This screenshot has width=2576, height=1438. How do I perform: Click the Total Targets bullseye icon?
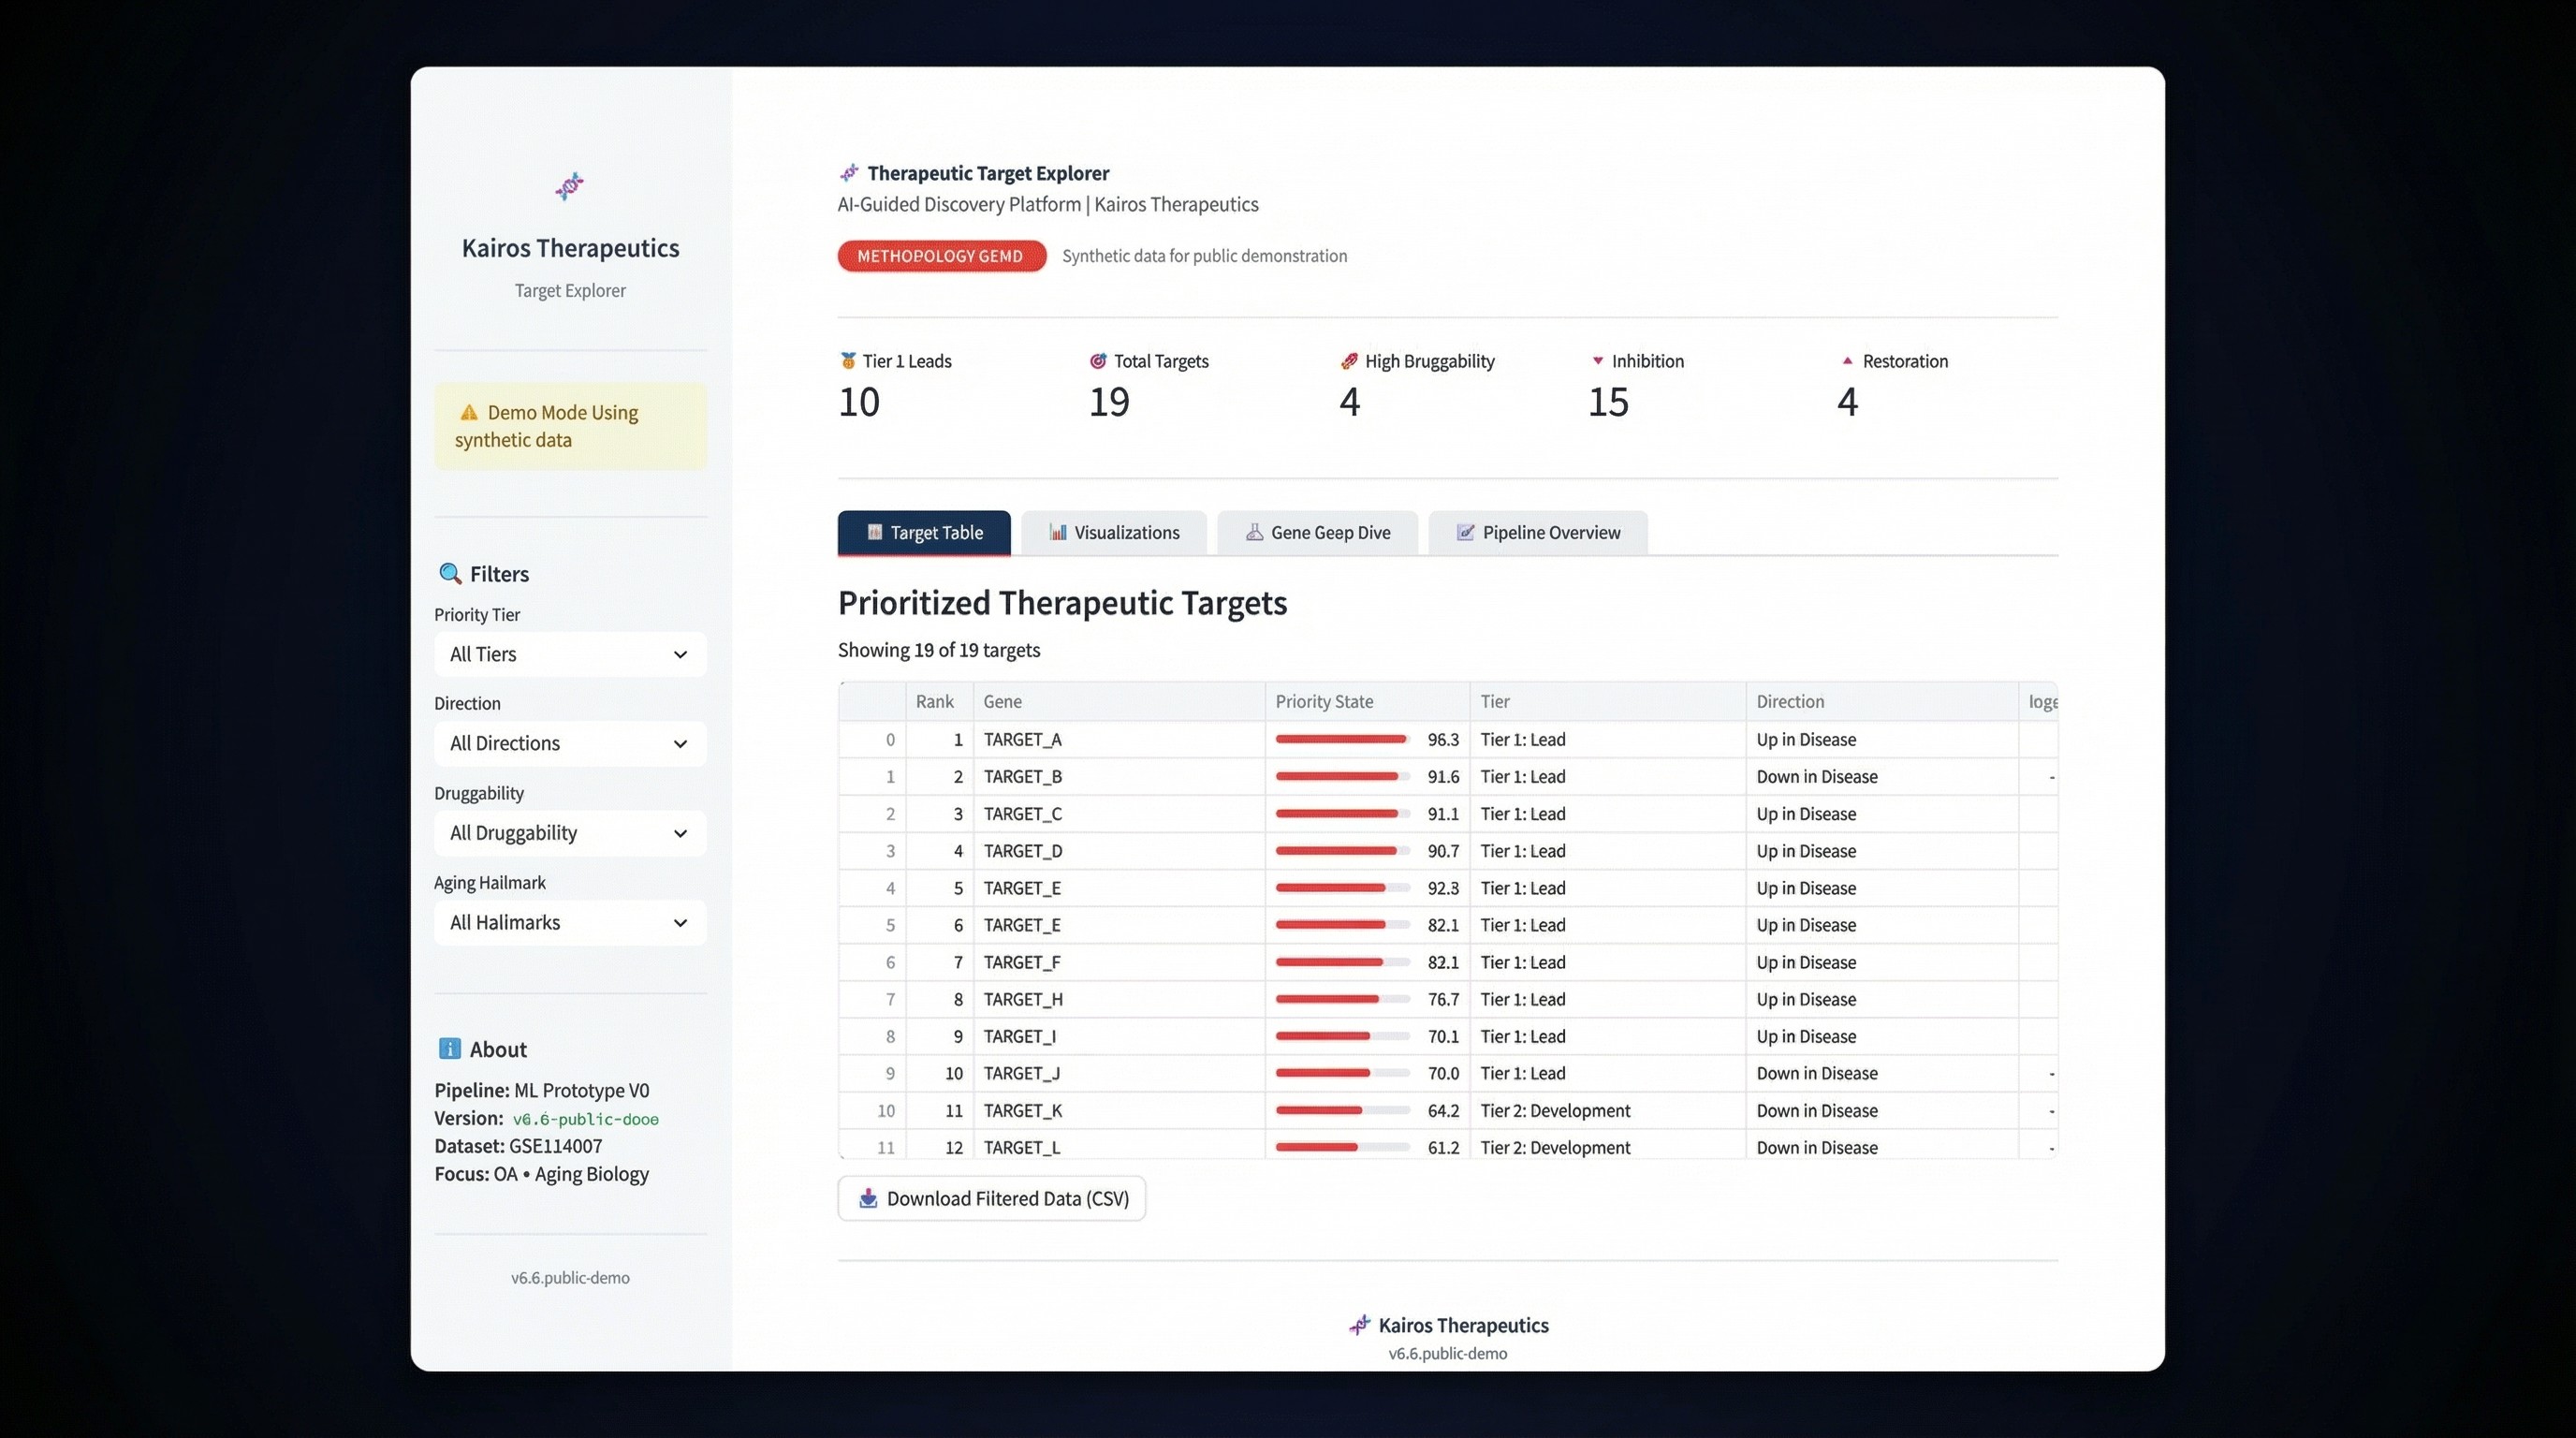click(x=1098, y=361)
